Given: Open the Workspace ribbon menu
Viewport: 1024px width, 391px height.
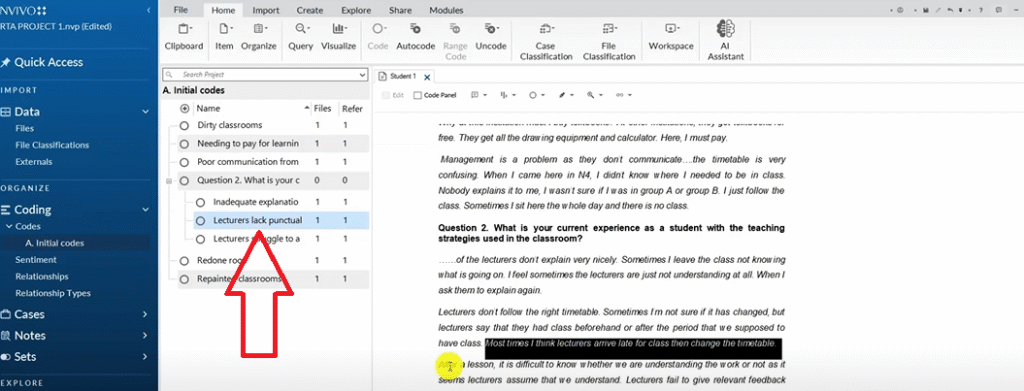Looking at the screenshot, I should point(671,37).
